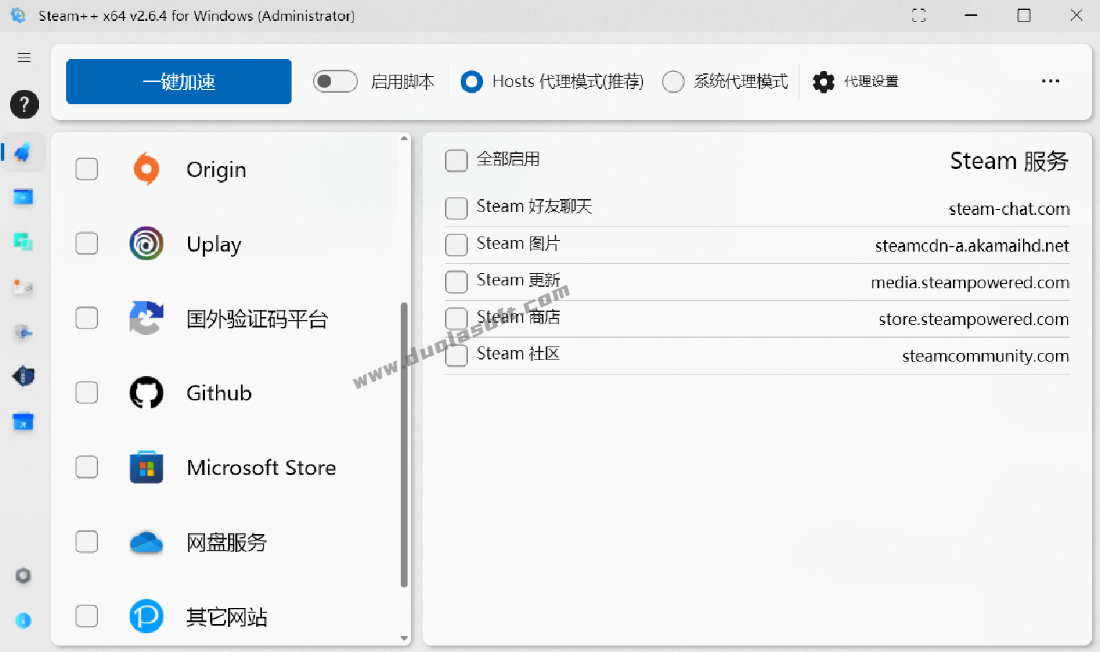Click the media.steampowered.com domain text
The height and width of the screenshot is (652, 1100).
pyautogui.click(x=970, y=283)
